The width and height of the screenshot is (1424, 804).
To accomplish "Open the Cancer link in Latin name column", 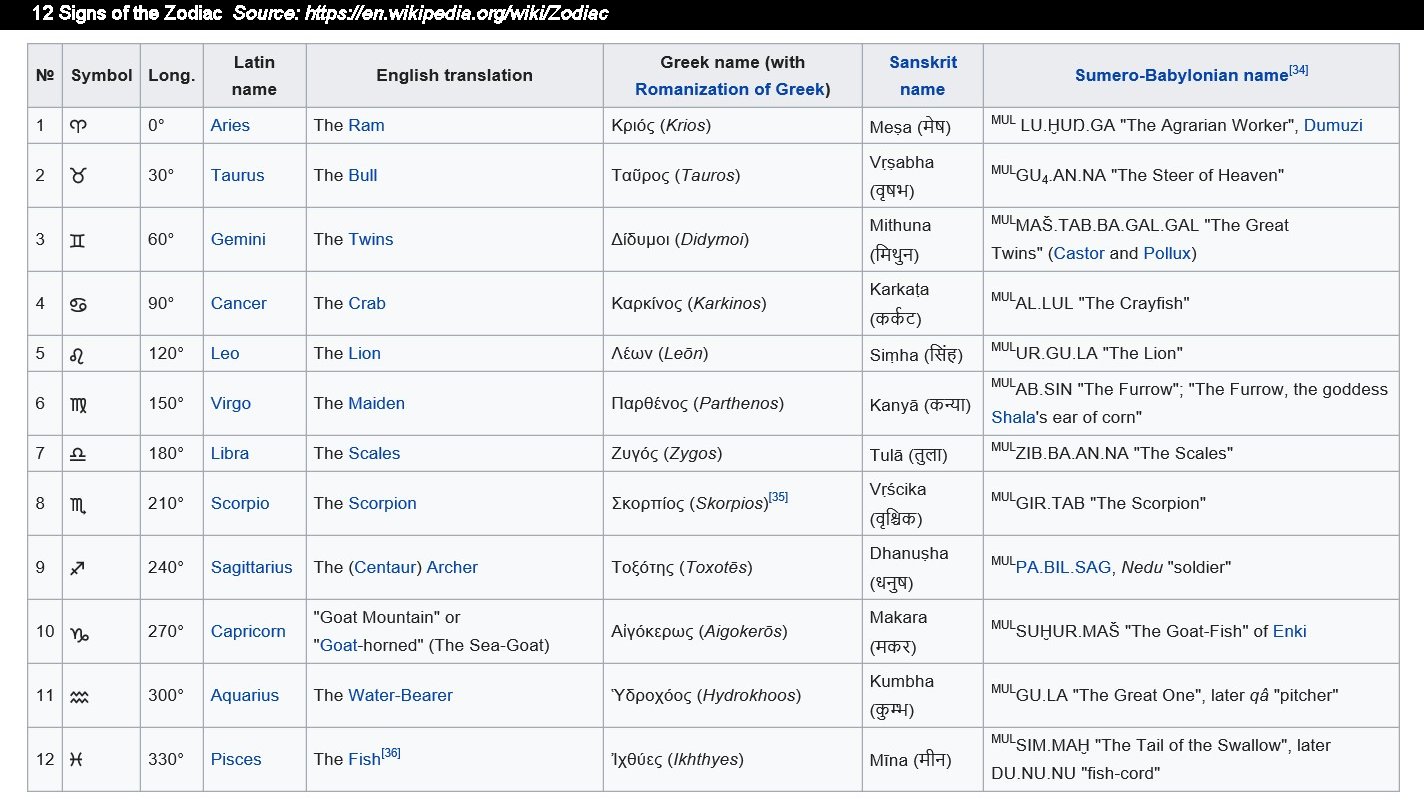I will pos(238,303).
